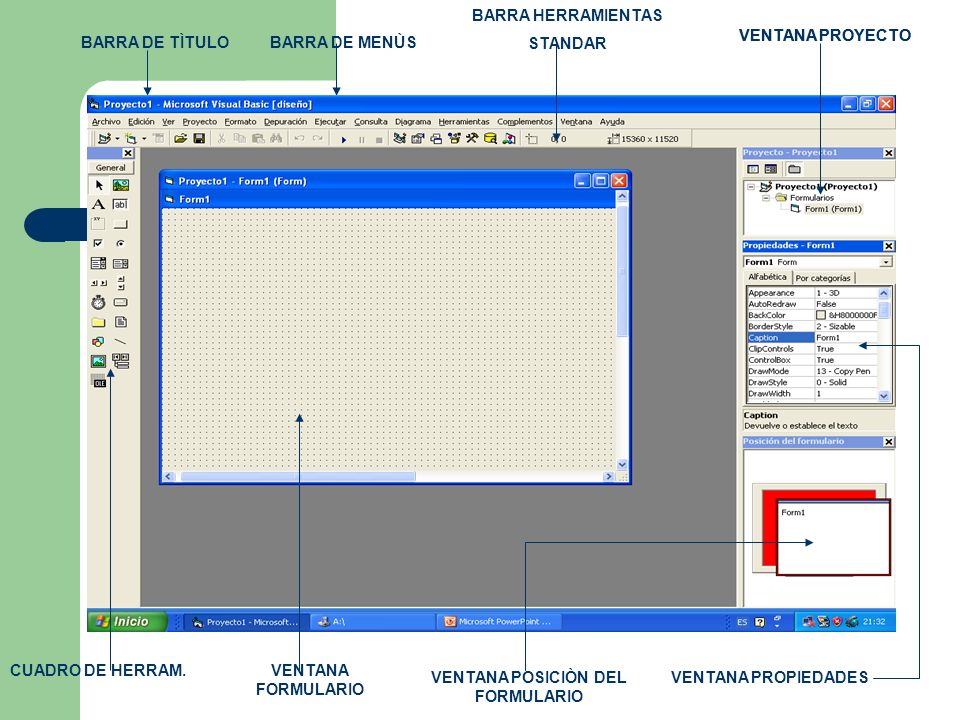The height and width of the screenshot is (720, 960).
Task: Click the Start (run) button in toolbar
Action: pyautogui.click(x=343, y=140)
